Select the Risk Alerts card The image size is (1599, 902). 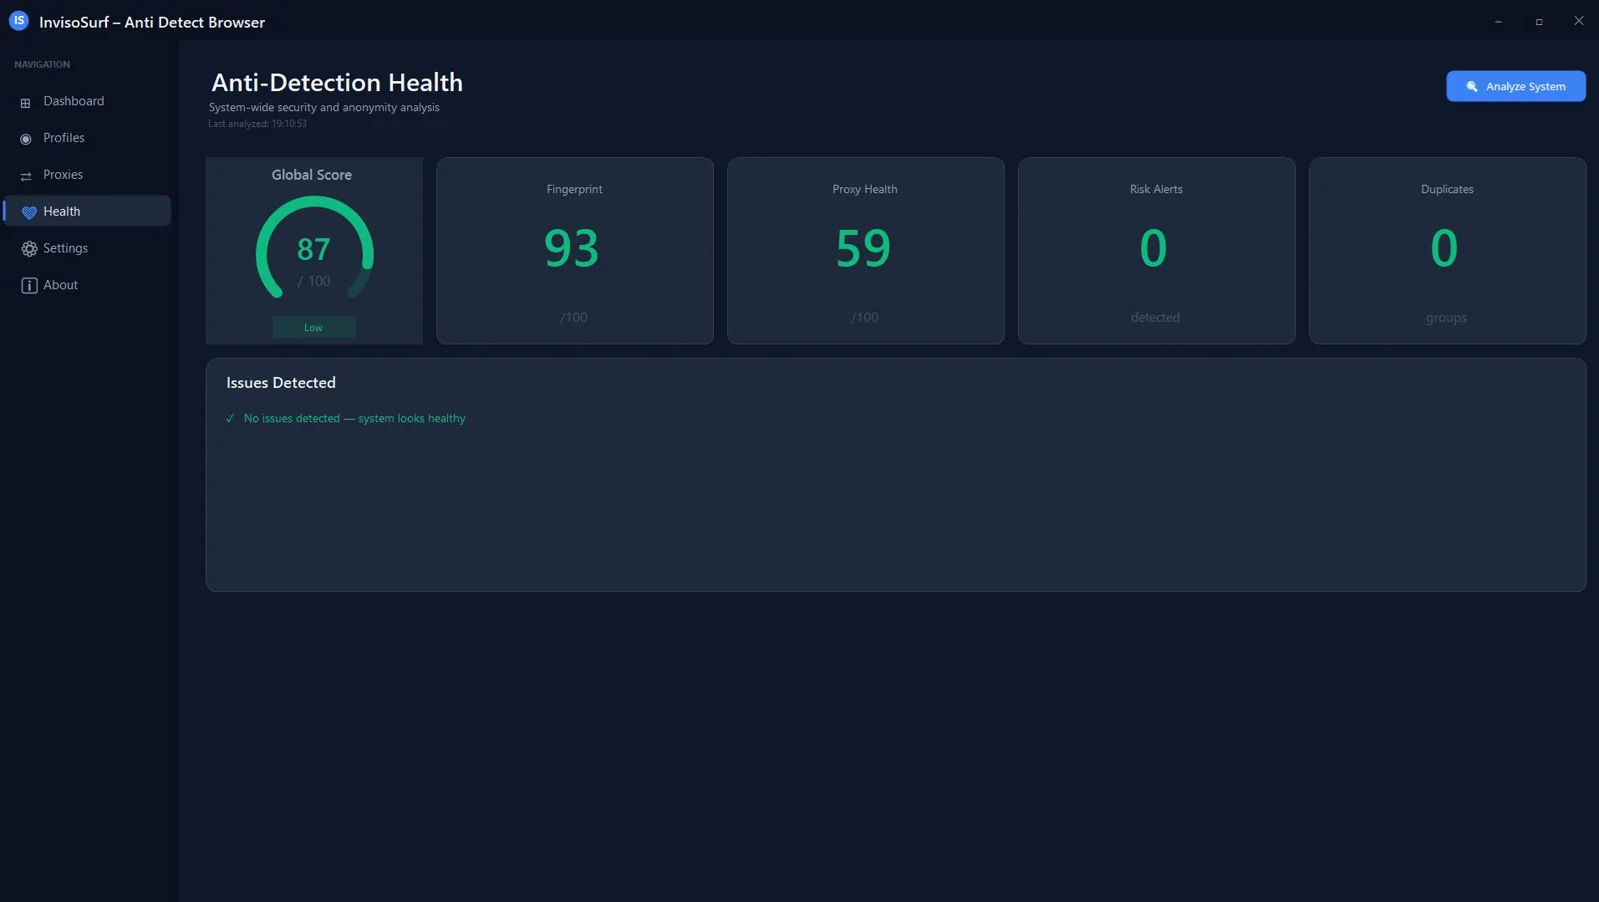tap(1156, 250)
